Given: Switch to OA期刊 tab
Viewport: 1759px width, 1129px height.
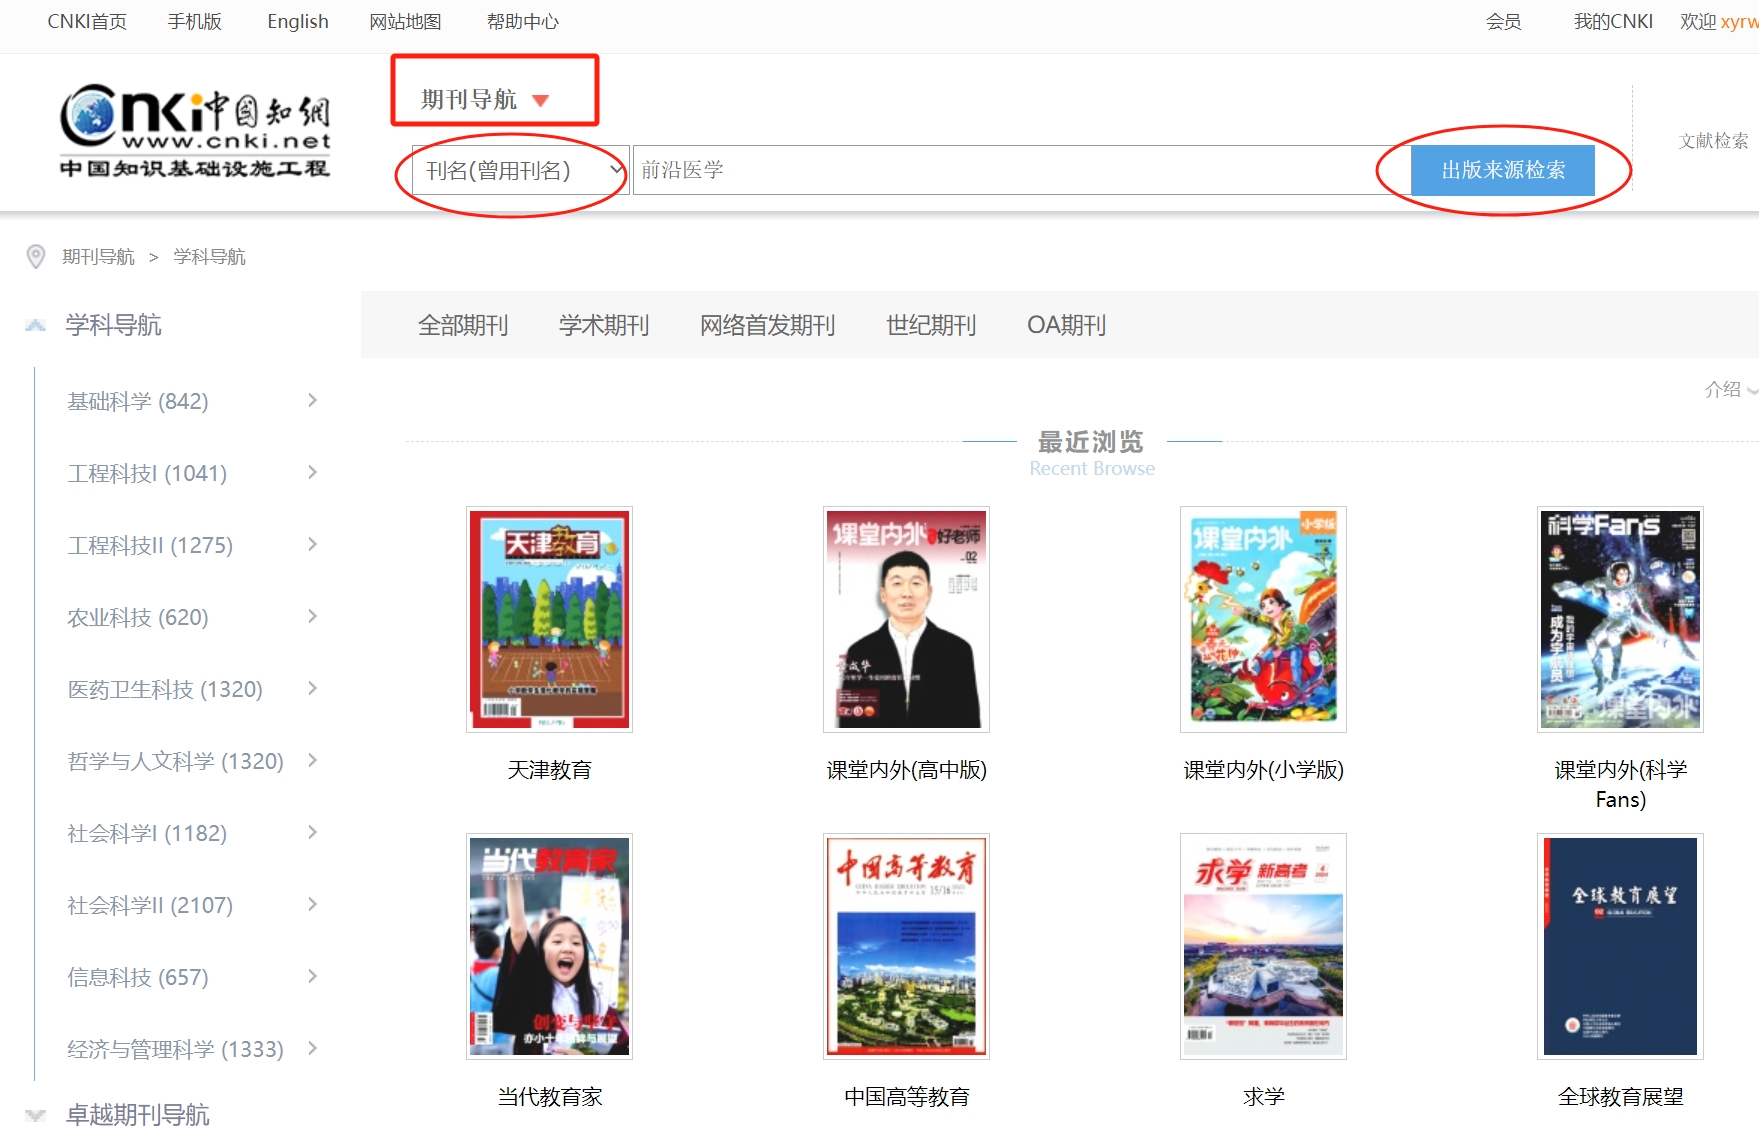Looking at the screenshot, I should pos(1066,325).
